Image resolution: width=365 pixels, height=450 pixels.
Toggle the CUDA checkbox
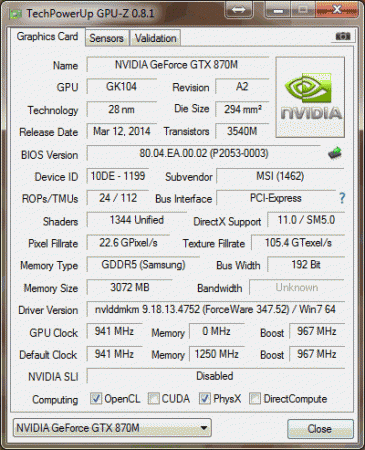pos(154,398)
